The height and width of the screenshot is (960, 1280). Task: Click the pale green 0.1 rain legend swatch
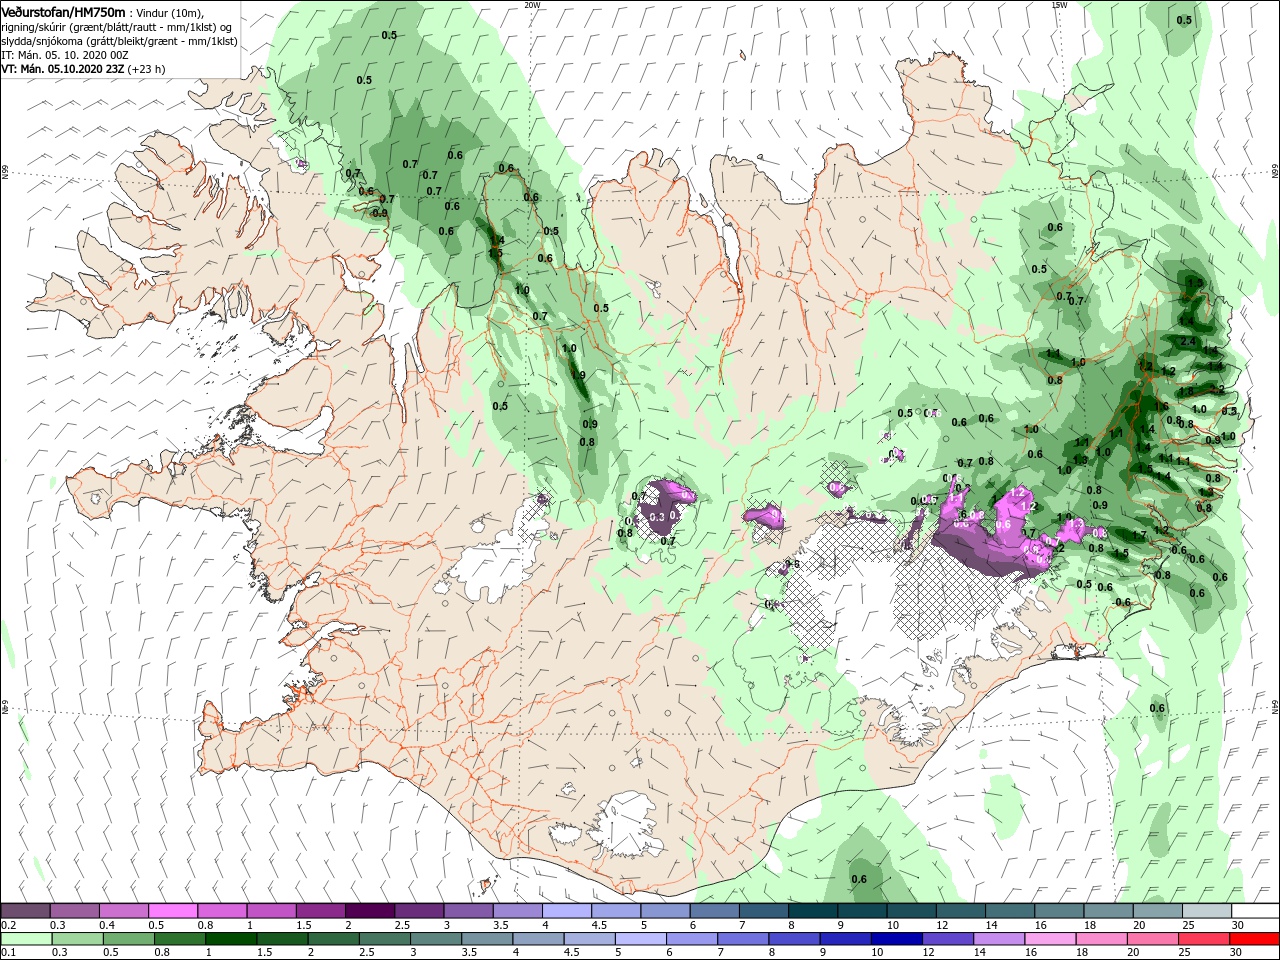[25, 939]
